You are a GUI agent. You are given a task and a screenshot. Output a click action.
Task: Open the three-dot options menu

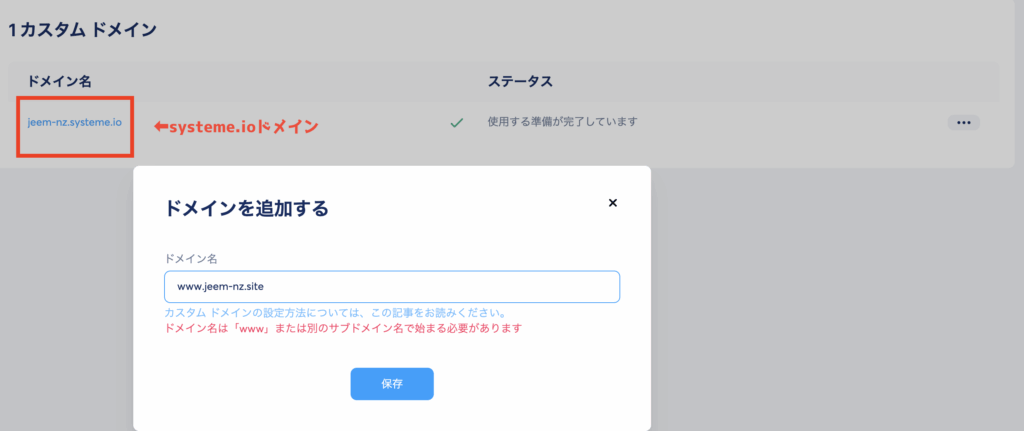pyautogui.click(x=963, y=122)
